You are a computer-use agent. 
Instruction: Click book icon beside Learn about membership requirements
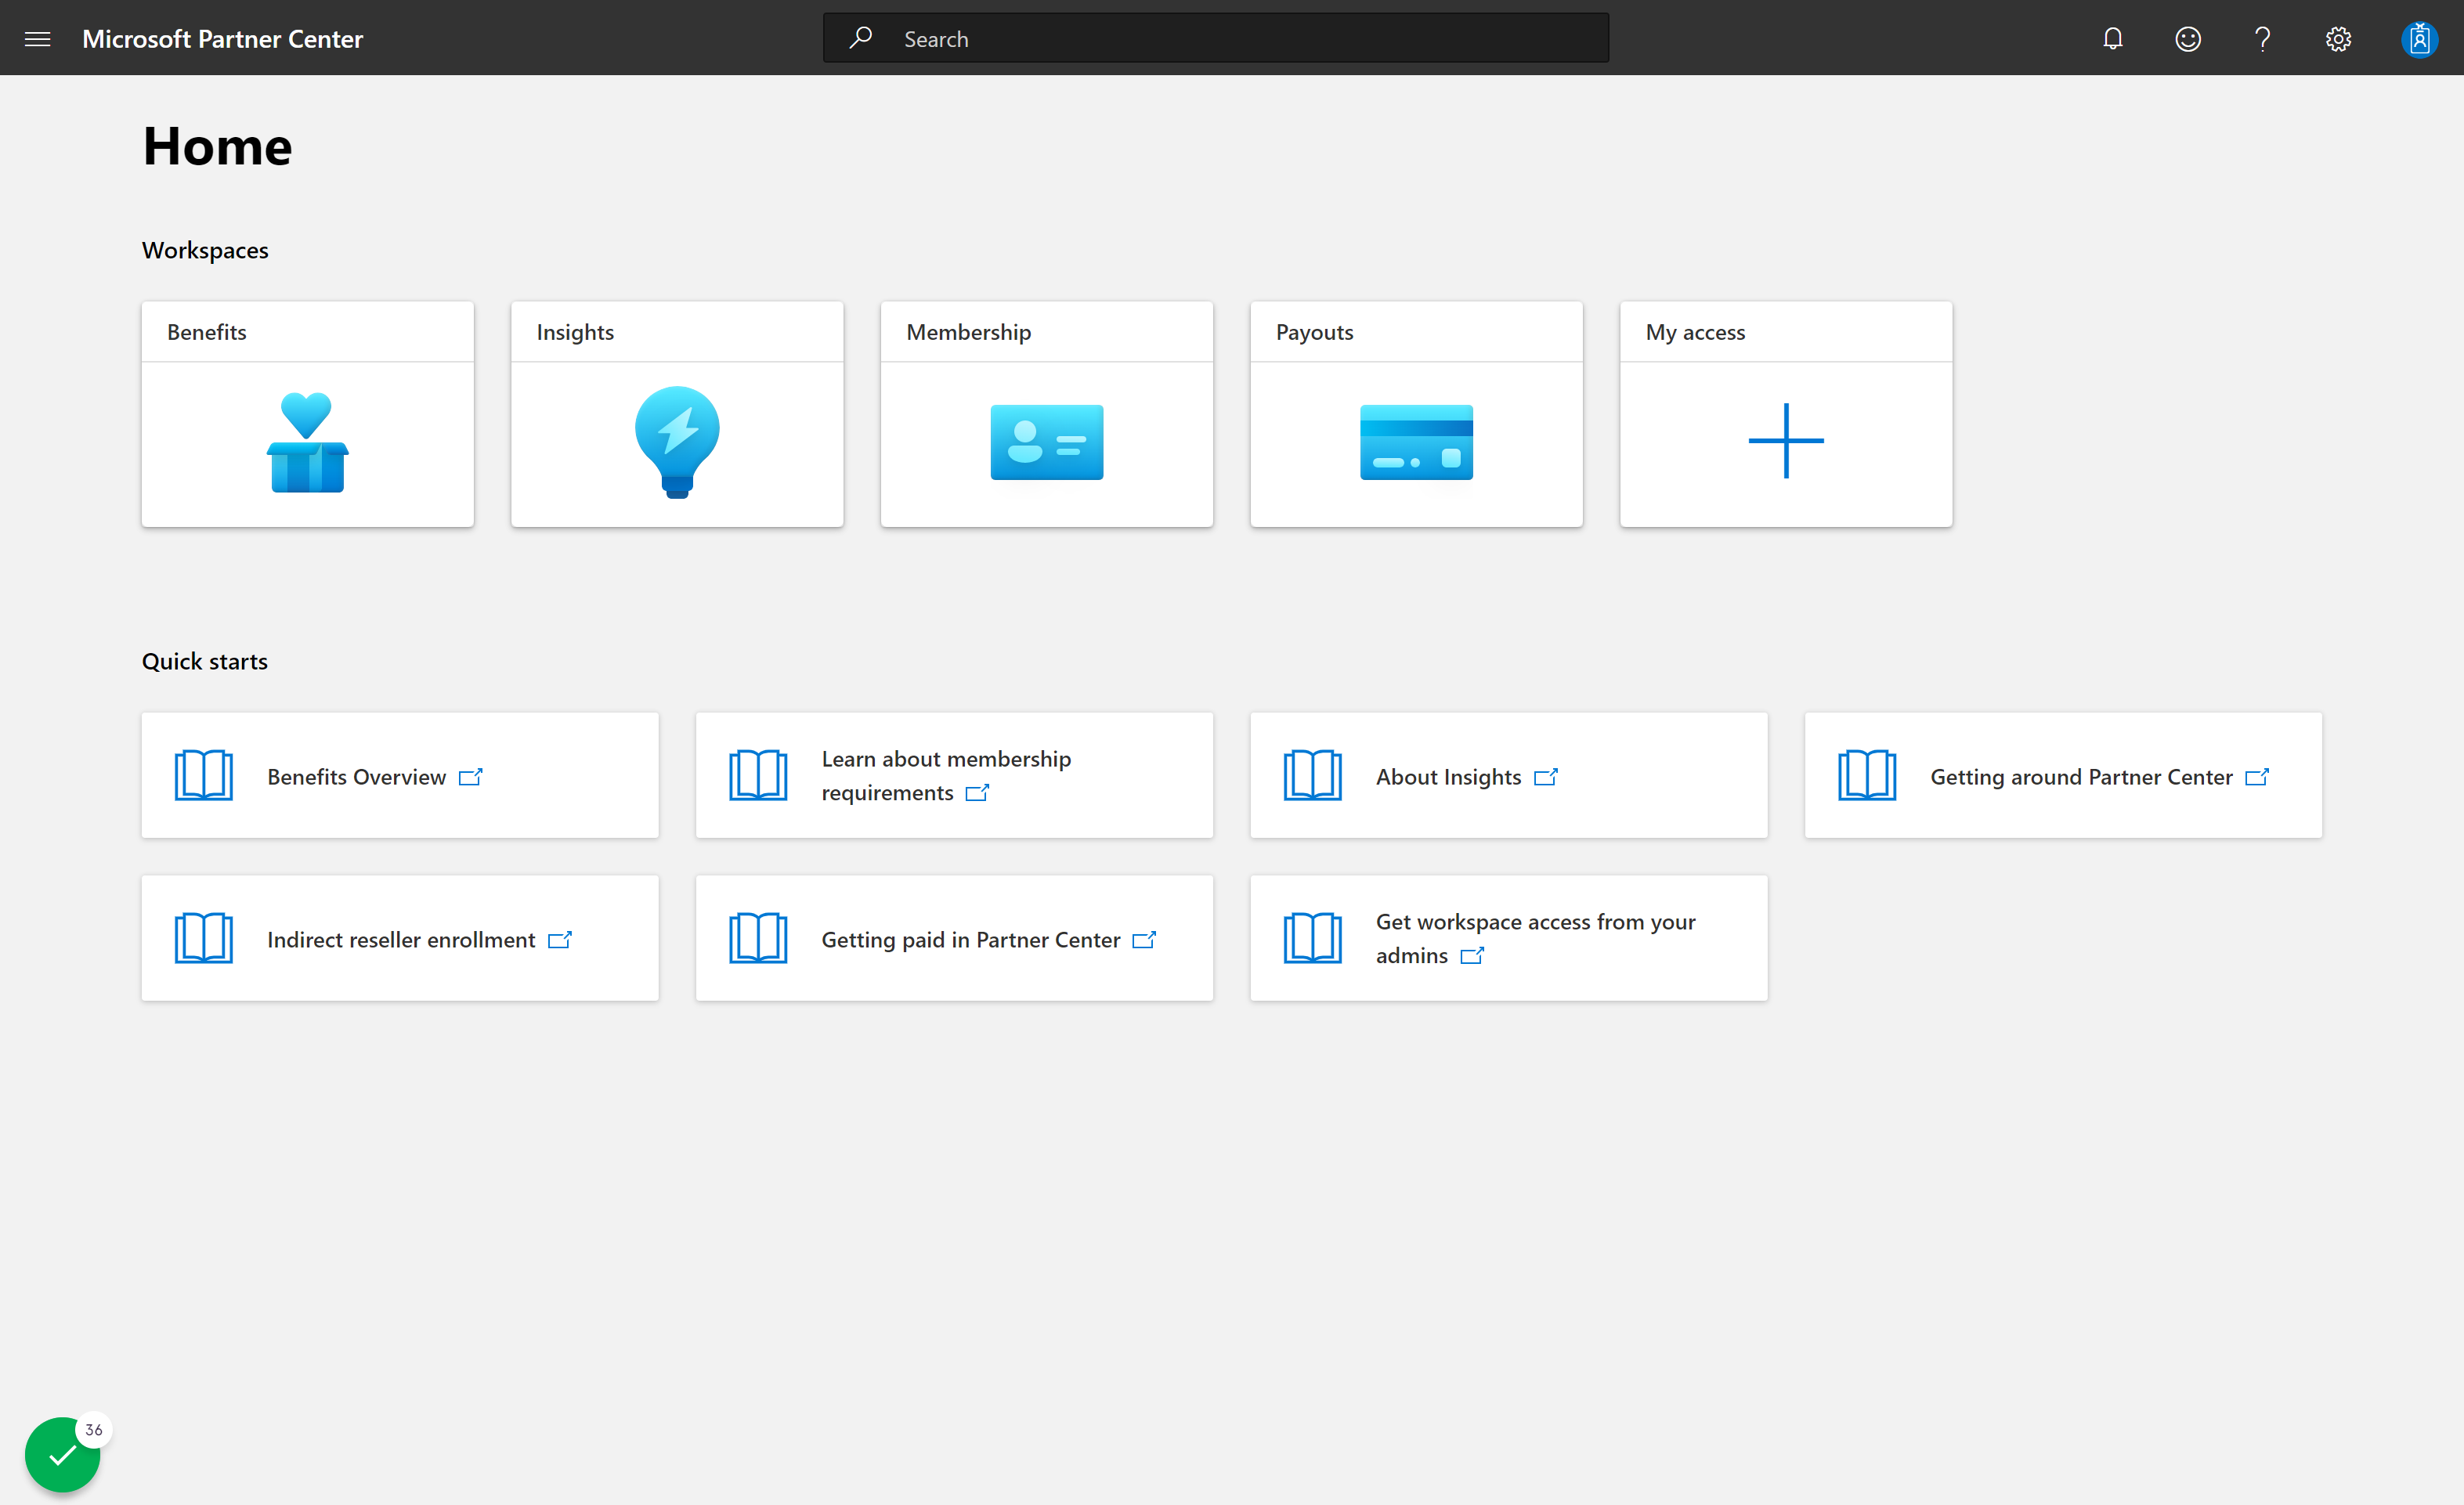point(758,775)
